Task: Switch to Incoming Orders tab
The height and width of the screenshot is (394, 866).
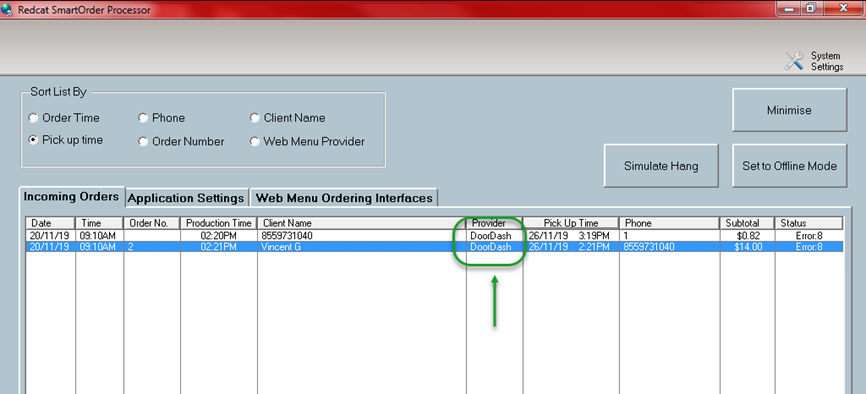Action: pyautogui.click(x=71, y=197)
